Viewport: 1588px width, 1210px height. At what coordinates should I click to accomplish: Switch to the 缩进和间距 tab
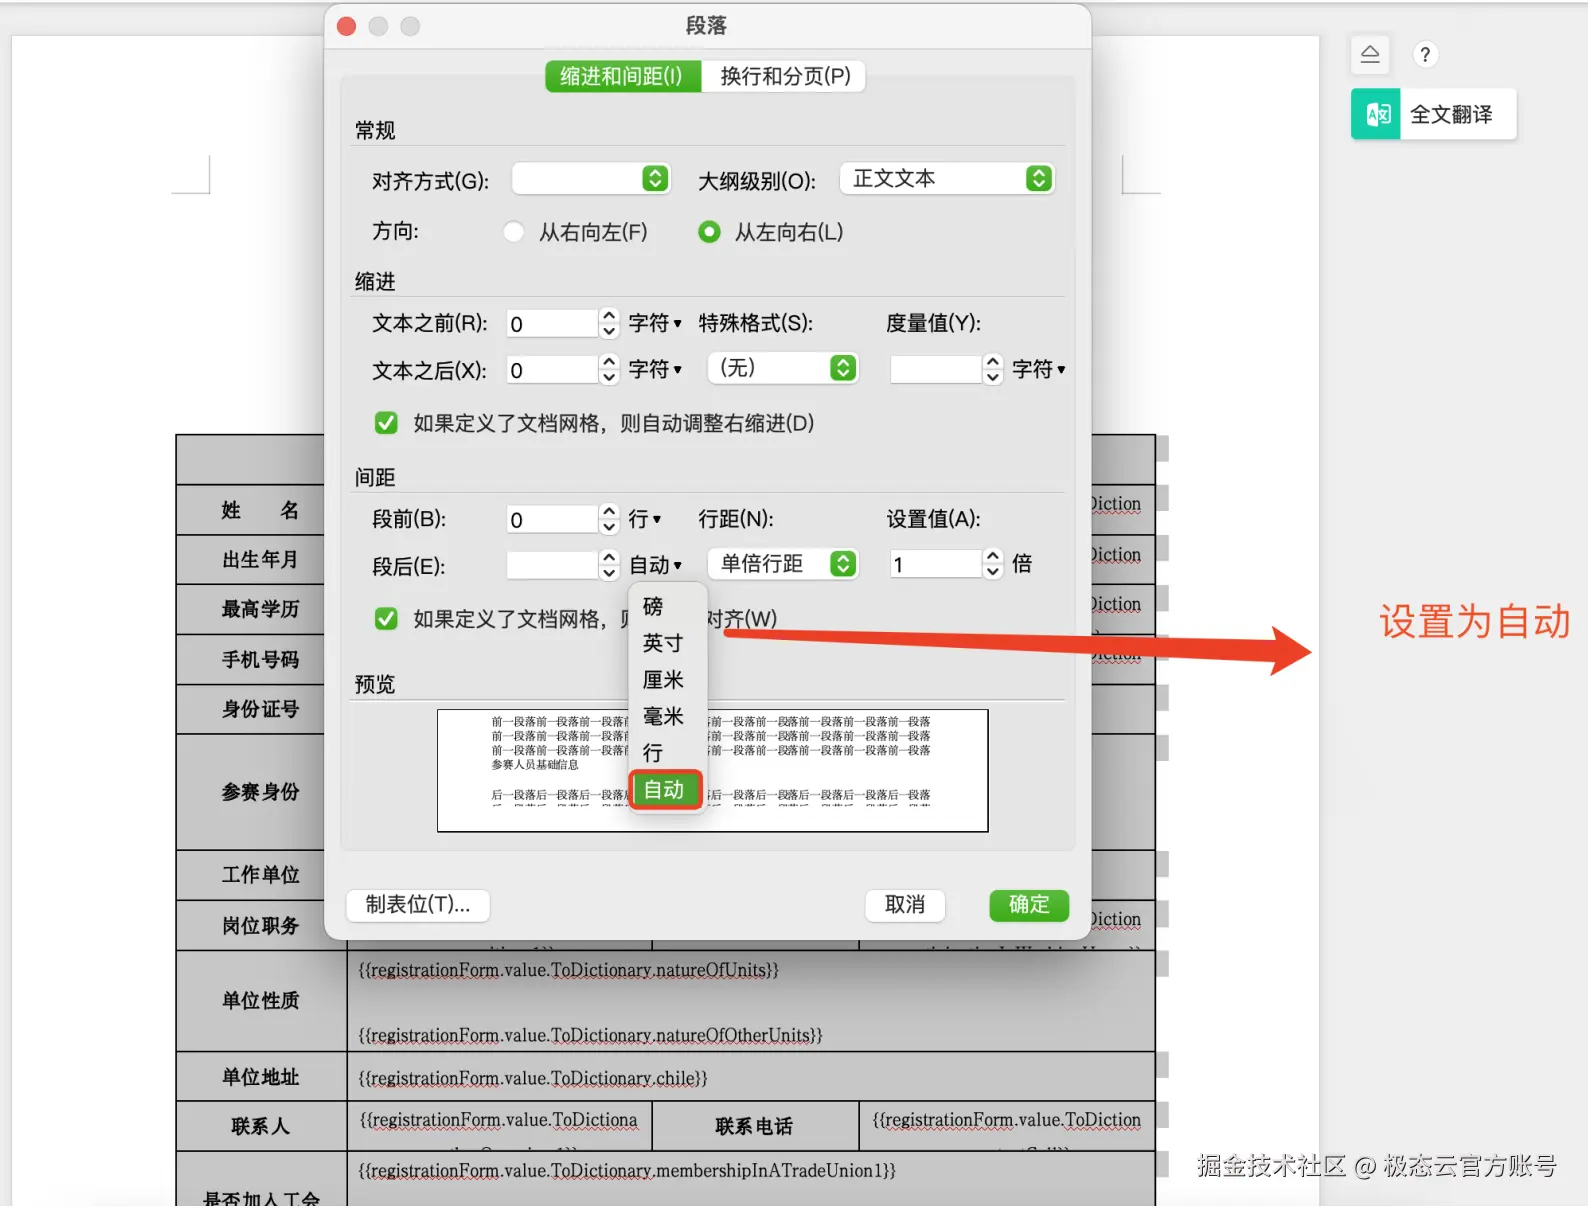(x=622, y=76)
